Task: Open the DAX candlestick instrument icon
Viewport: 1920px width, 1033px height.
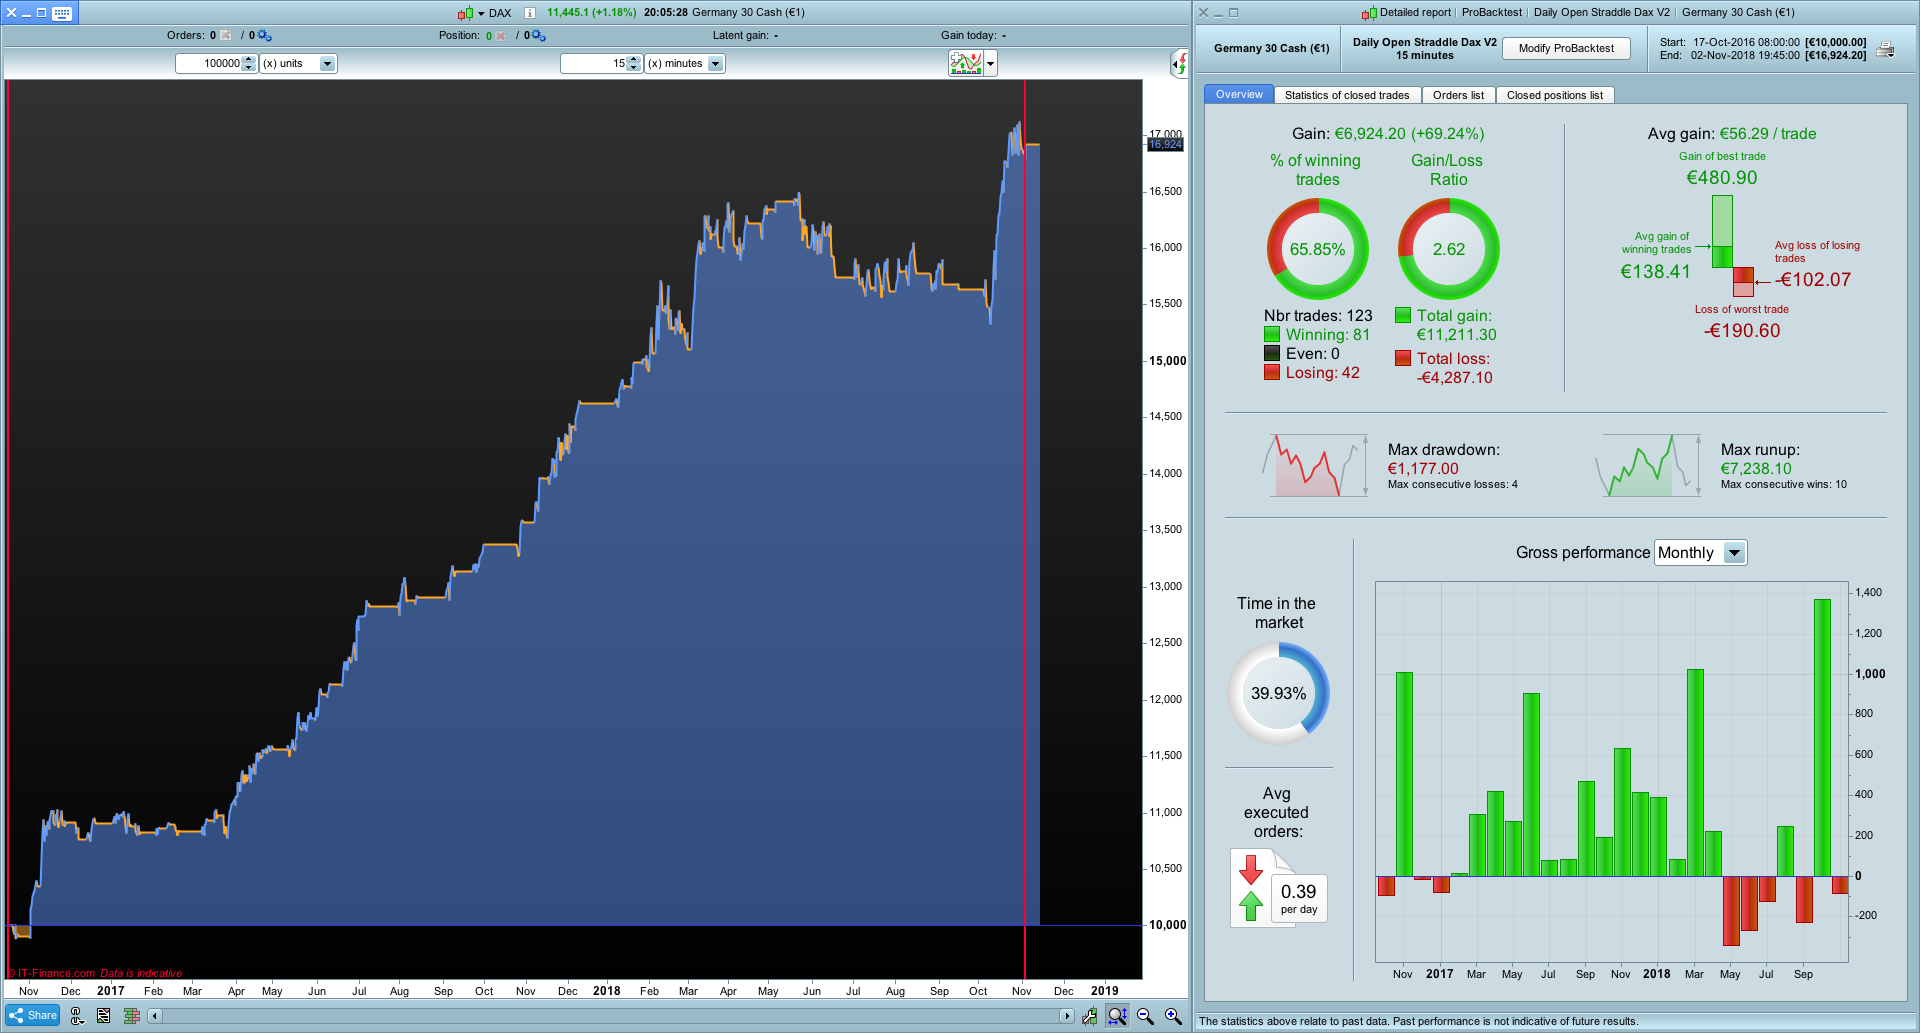Action: point(465,13)
